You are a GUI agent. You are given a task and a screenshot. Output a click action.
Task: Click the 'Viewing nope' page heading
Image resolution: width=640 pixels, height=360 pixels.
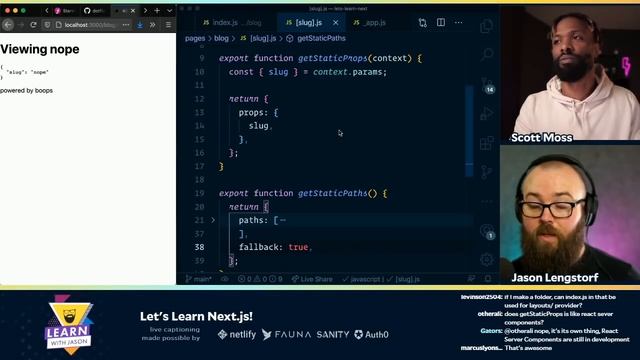coord(40,49)
